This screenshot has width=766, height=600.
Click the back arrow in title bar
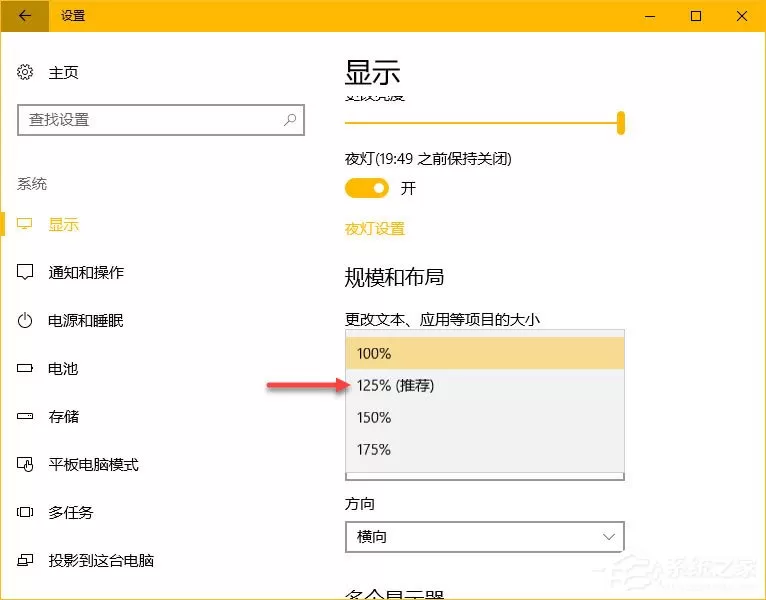[24, 16]
